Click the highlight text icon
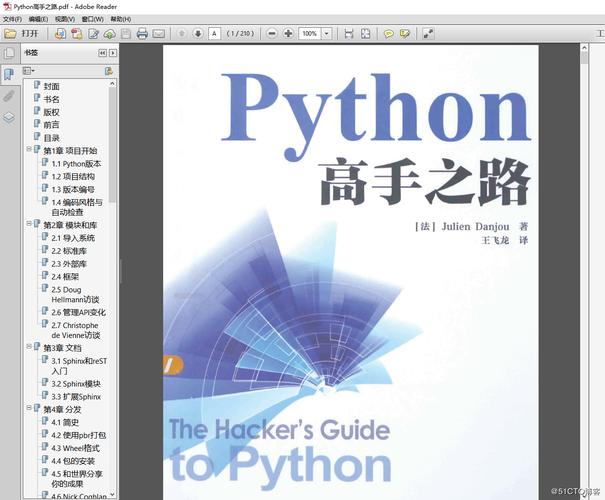 tap(405, 34)
